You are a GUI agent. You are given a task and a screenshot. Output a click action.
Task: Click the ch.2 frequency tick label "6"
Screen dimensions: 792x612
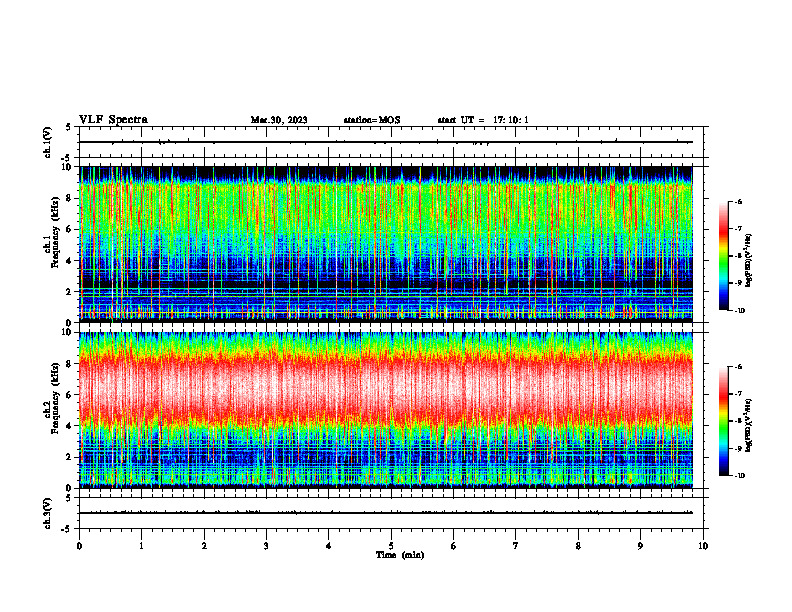point(70,395)
